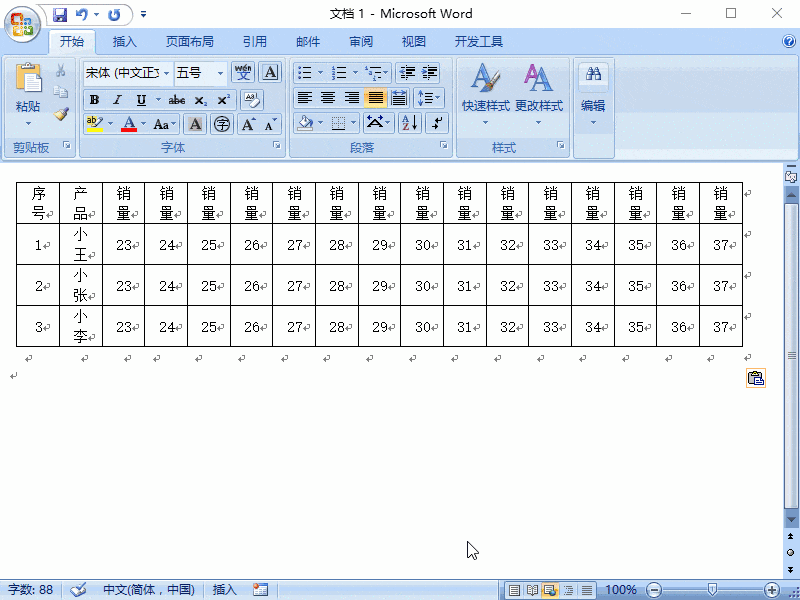Switch to the 审阅 ribbon tab
Image resolution: width=800 pixels, height=600 pixels.
361,41
